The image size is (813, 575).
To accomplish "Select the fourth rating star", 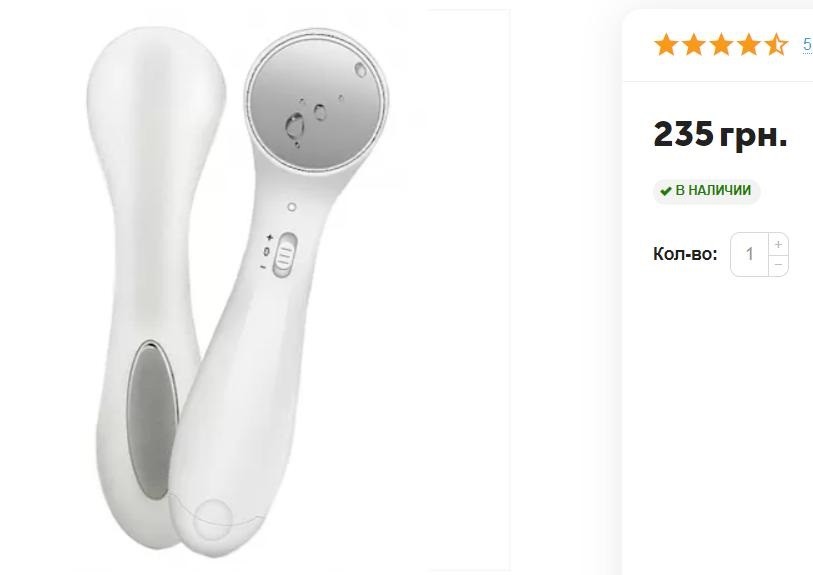I will (748, 44).
